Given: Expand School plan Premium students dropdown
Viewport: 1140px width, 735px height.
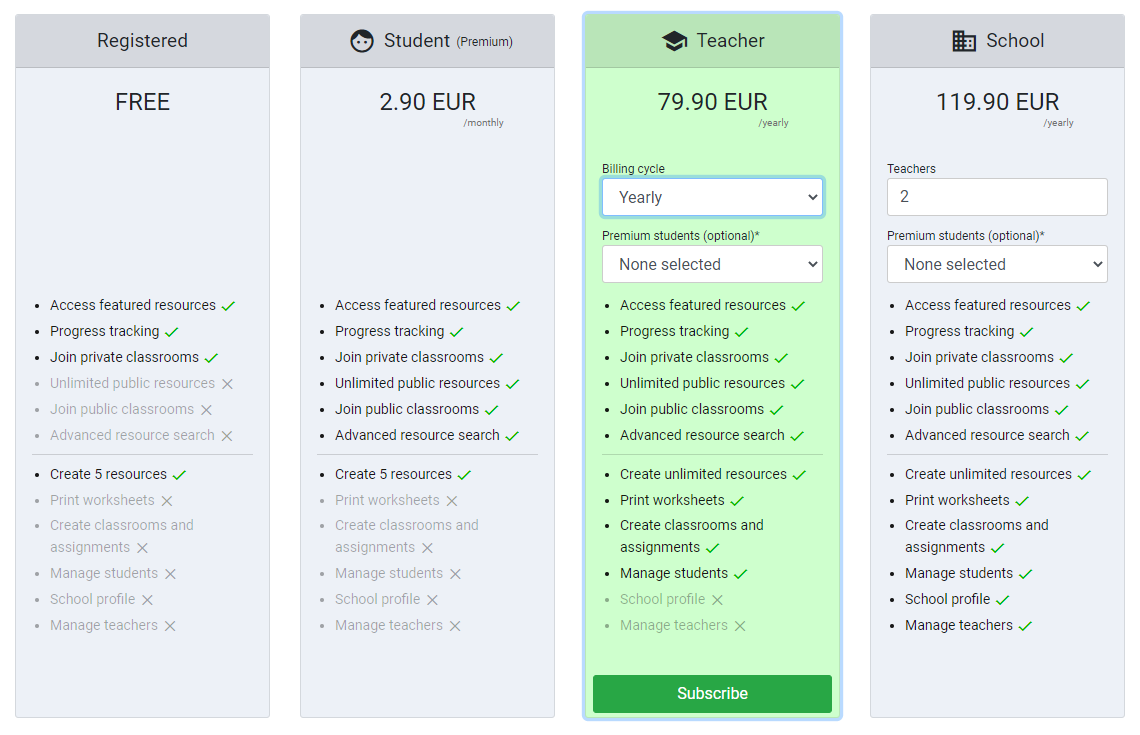Looking at the screenshot, I should point(997,264).
